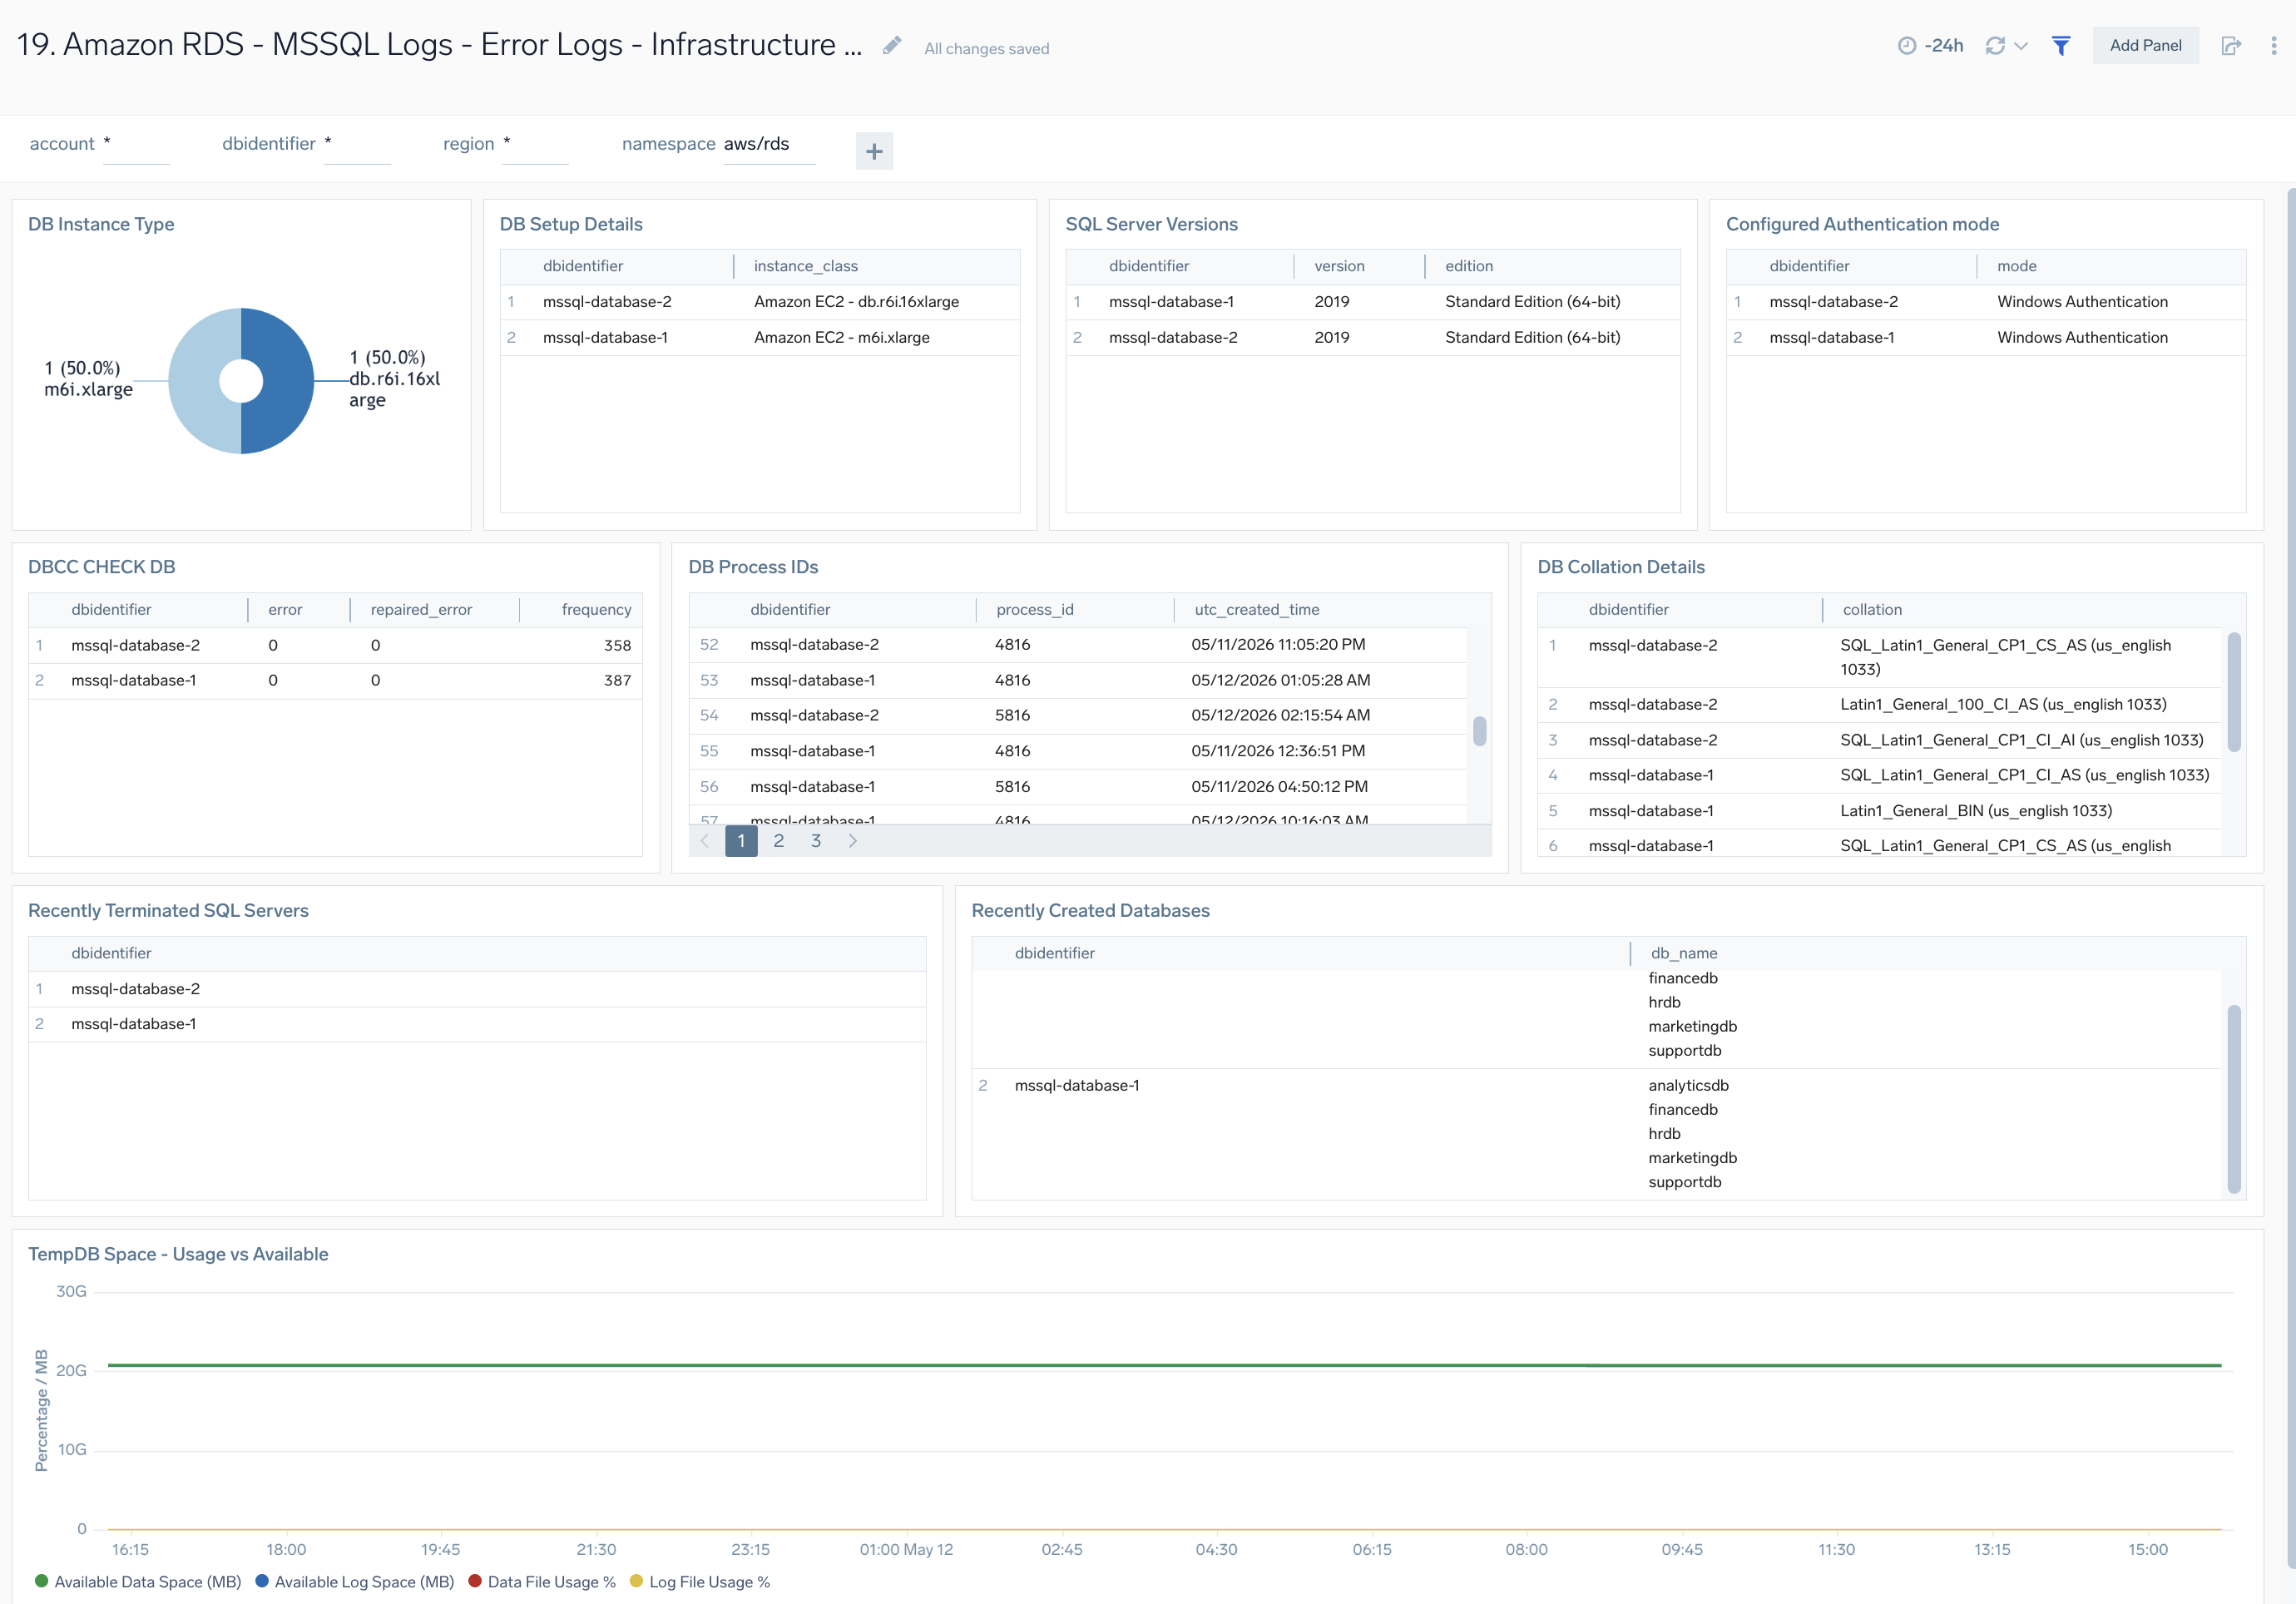Toggle Available Data Space (MB) legend item
The width and height of the screenshot is (2296, 1604).
(x=138, y=1582)
